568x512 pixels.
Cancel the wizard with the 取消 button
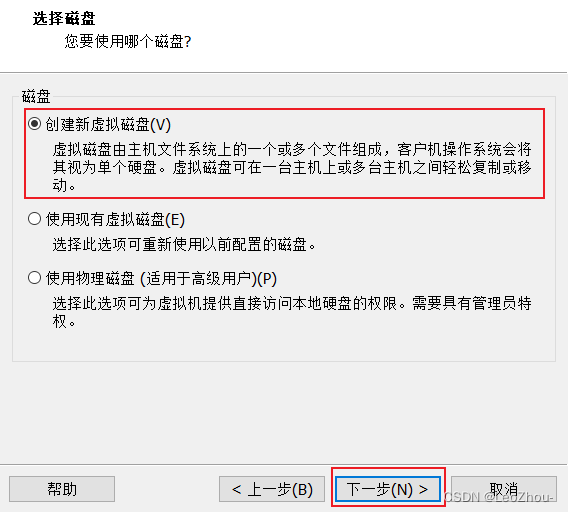[x=504, y=489]
